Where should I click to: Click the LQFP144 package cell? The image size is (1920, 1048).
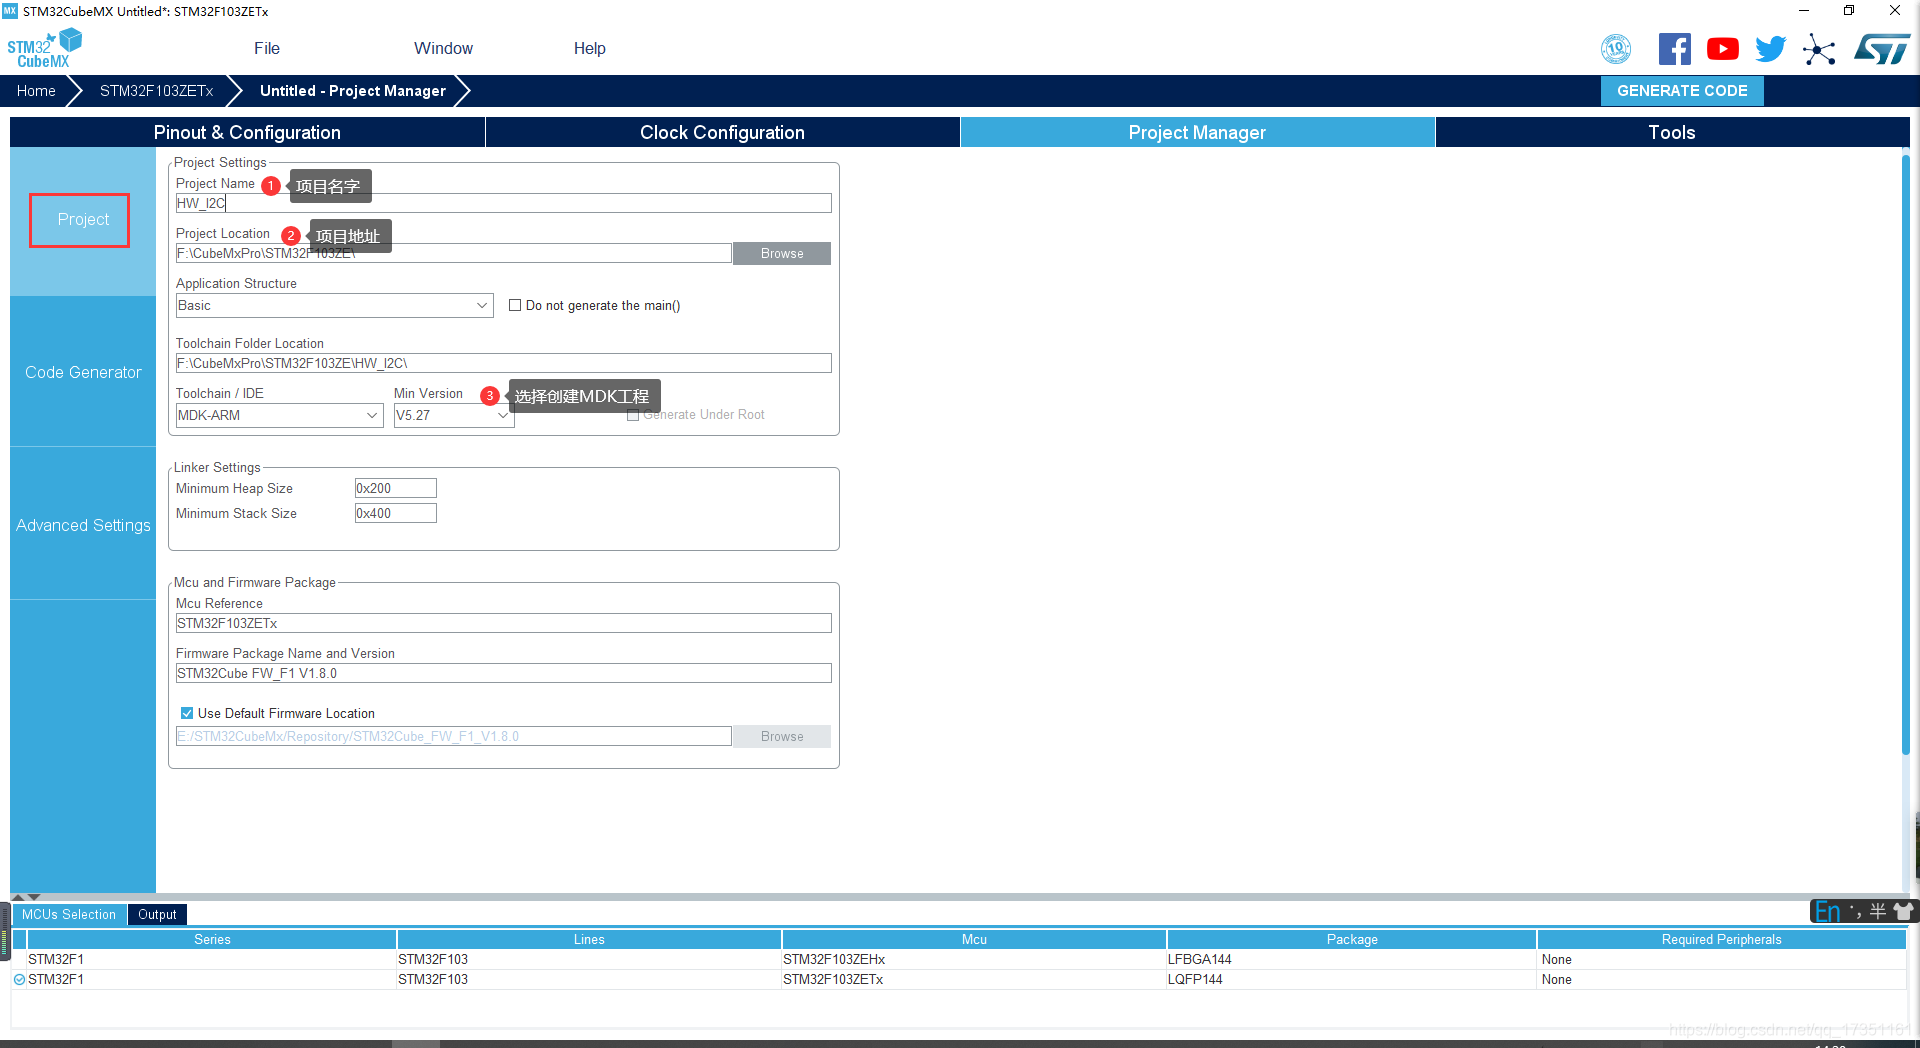pos(1352,979)
